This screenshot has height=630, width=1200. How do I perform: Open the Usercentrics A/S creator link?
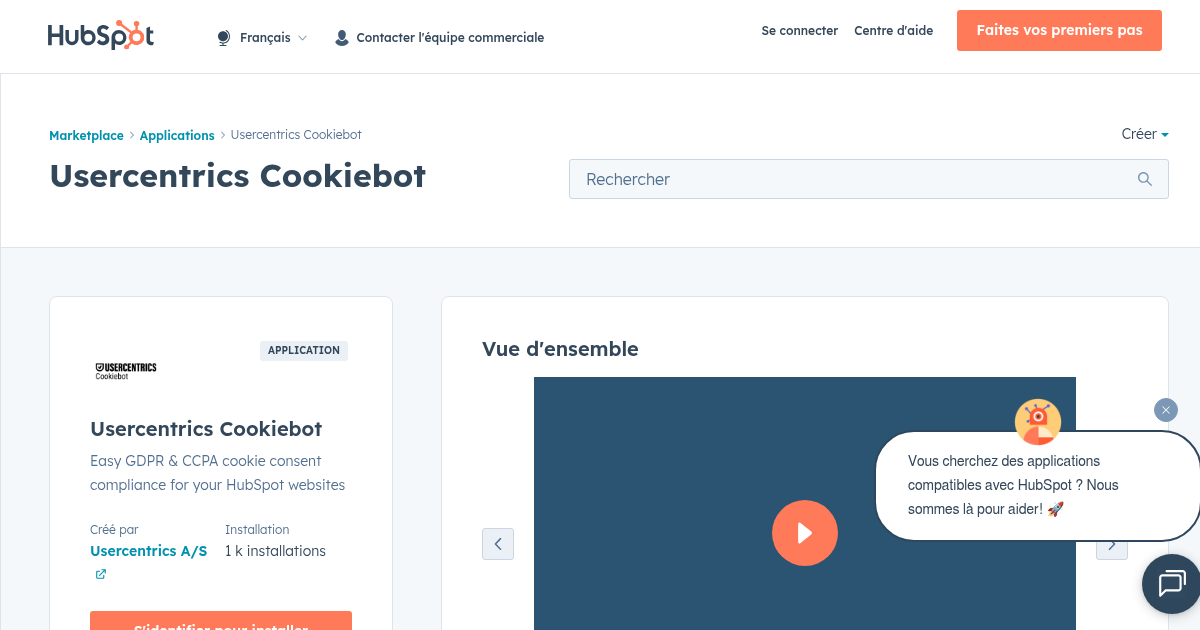point(149,551)
